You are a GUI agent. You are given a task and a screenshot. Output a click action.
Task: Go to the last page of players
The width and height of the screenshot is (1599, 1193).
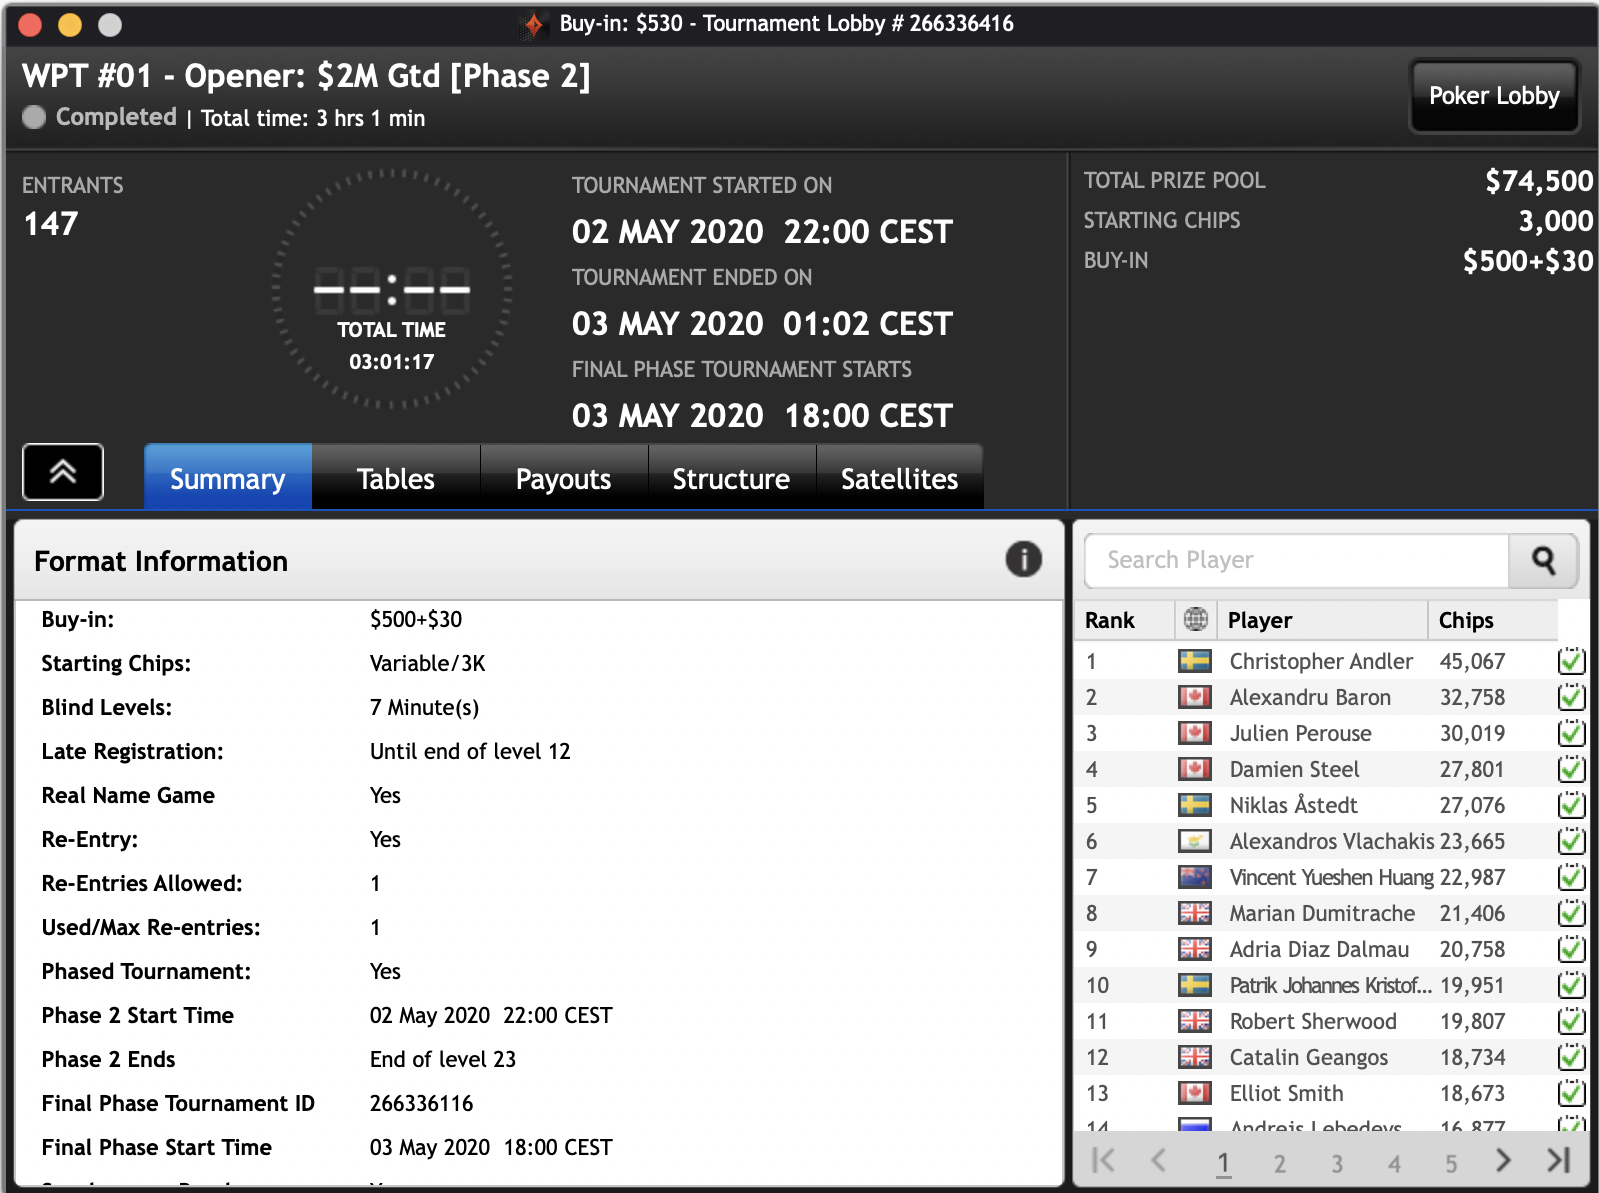[1558, 1160]
